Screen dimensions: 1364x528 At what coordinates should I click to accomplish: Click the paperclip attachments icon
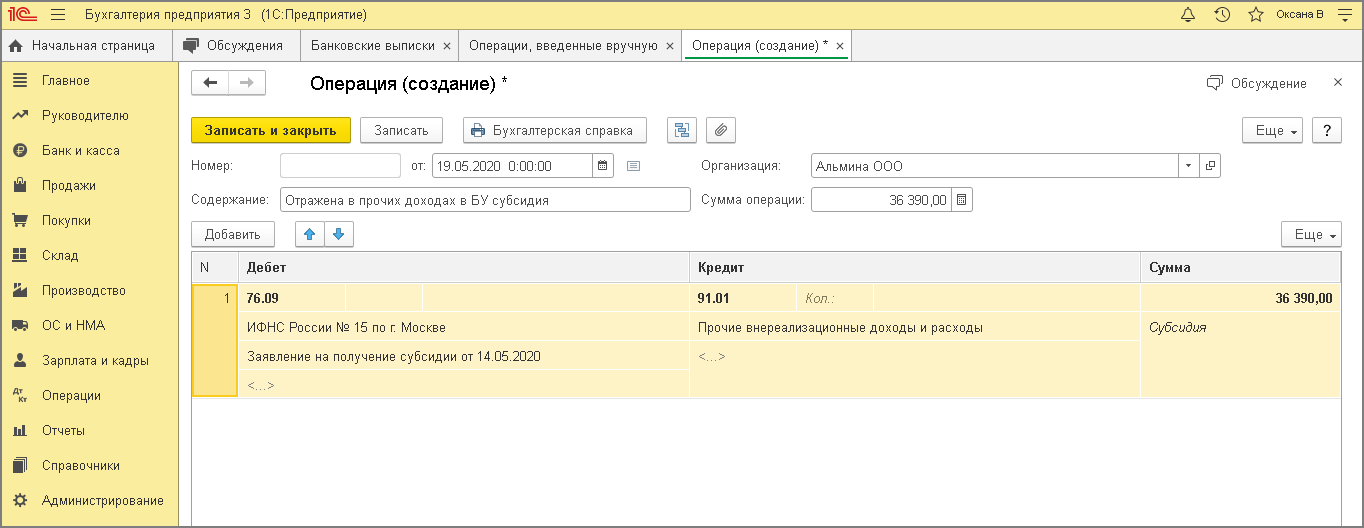click(721, 130)
